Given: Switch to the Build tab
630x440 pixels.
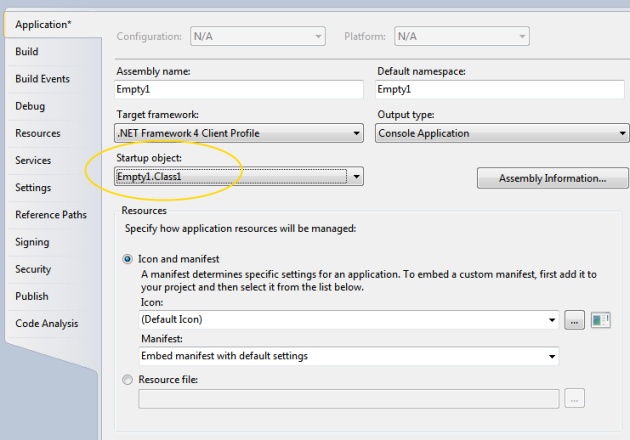Looking at the screenshot, I should coord(27,52).
